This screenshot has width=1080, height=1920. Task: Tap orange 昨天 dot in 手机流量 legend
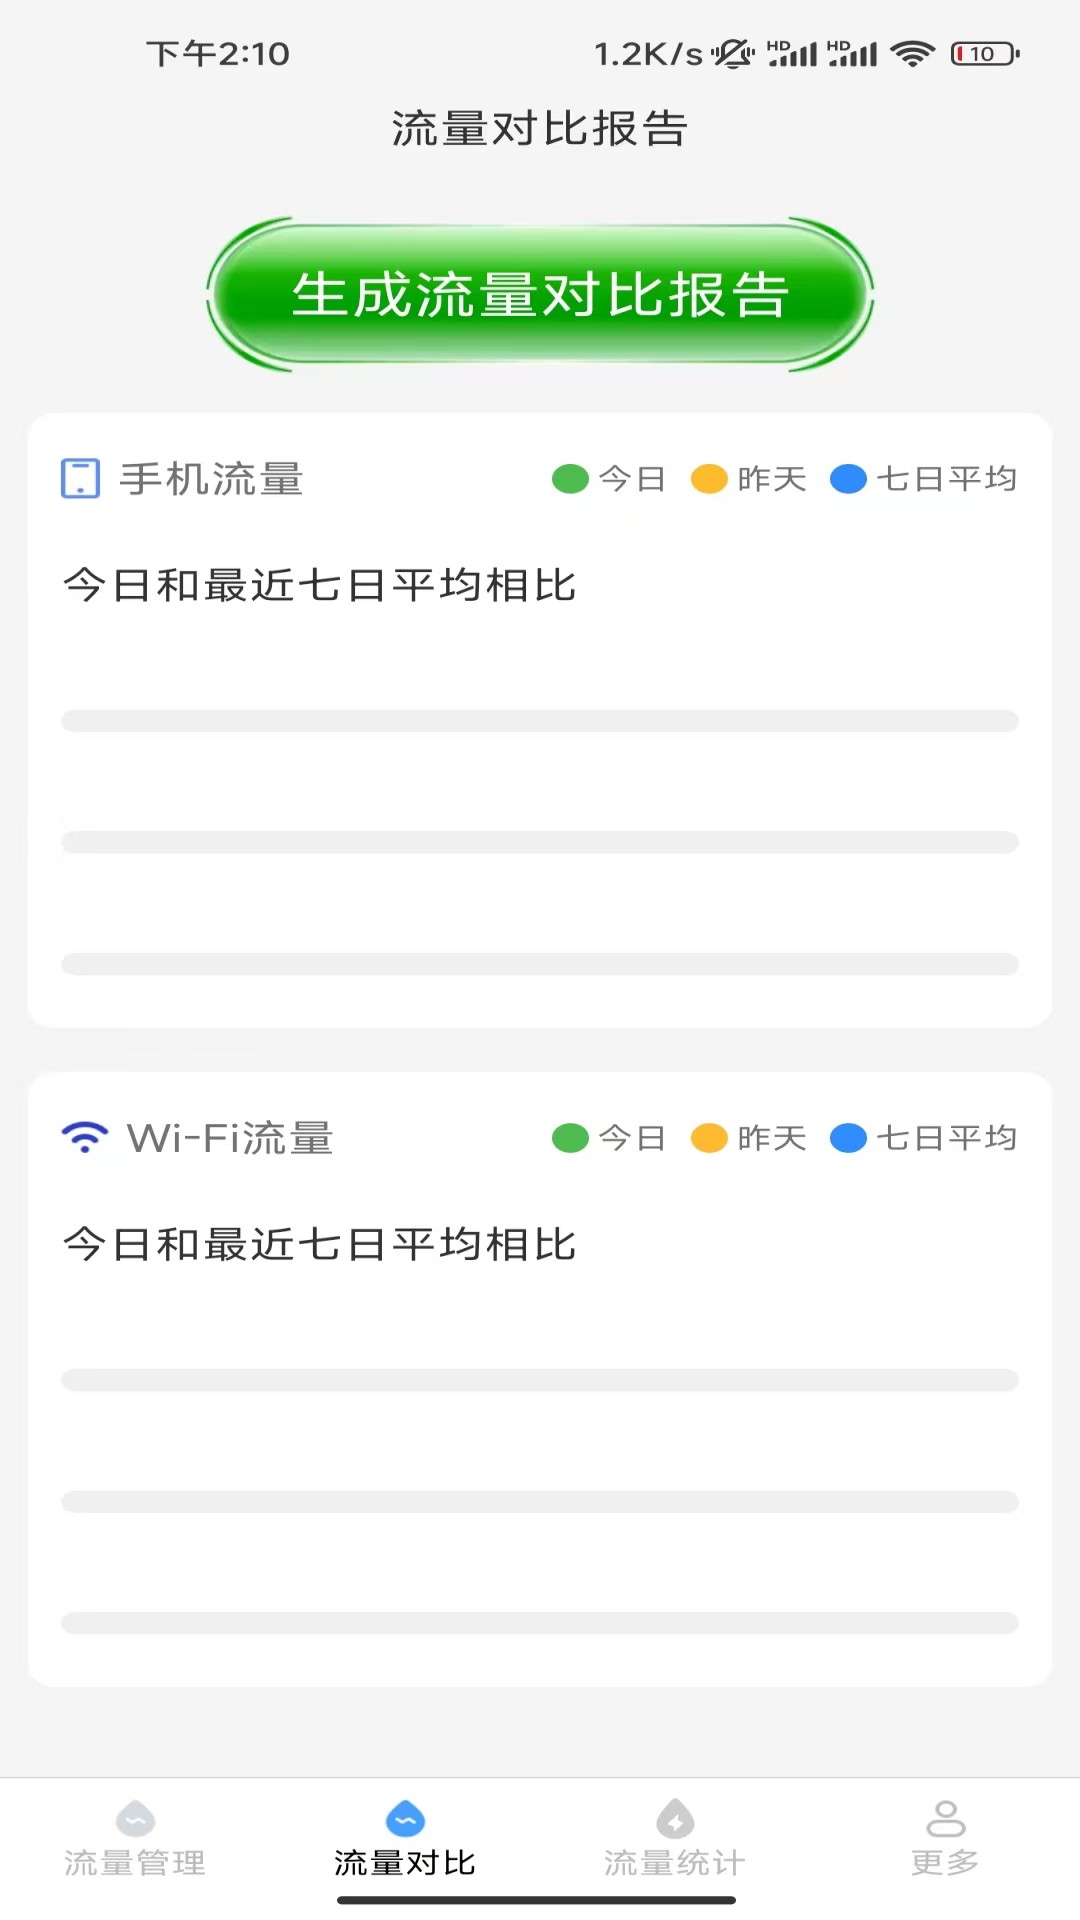click(709, 479)
